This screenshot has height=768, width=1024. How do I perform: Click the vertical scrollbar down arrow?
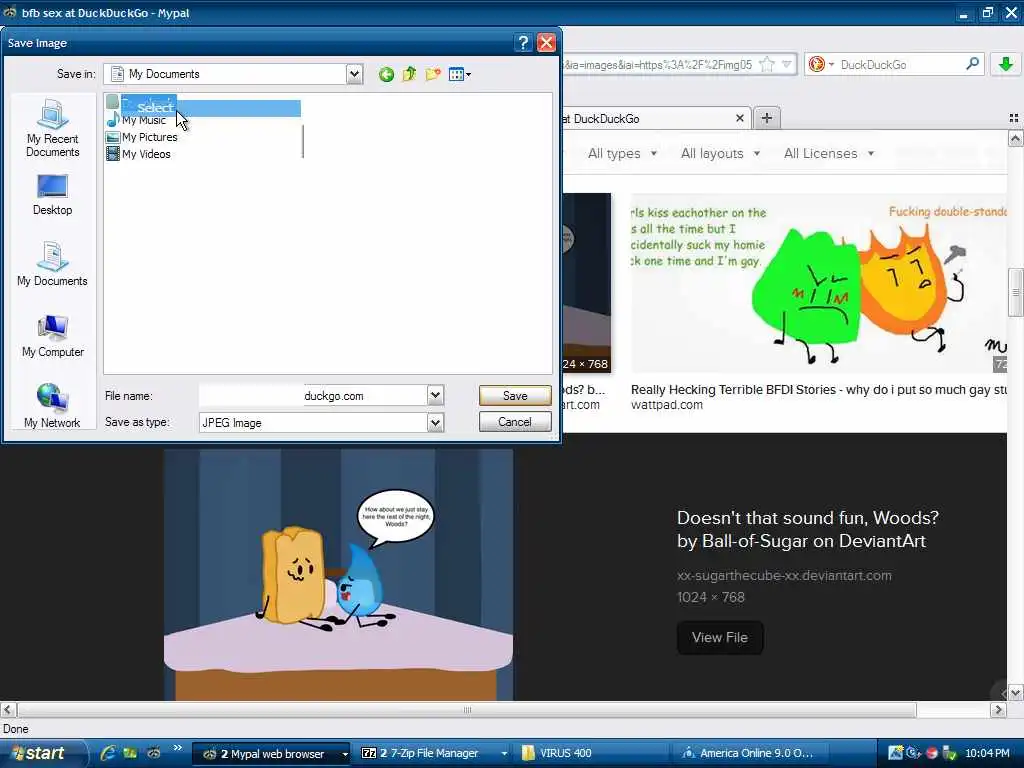(1015, 693)
